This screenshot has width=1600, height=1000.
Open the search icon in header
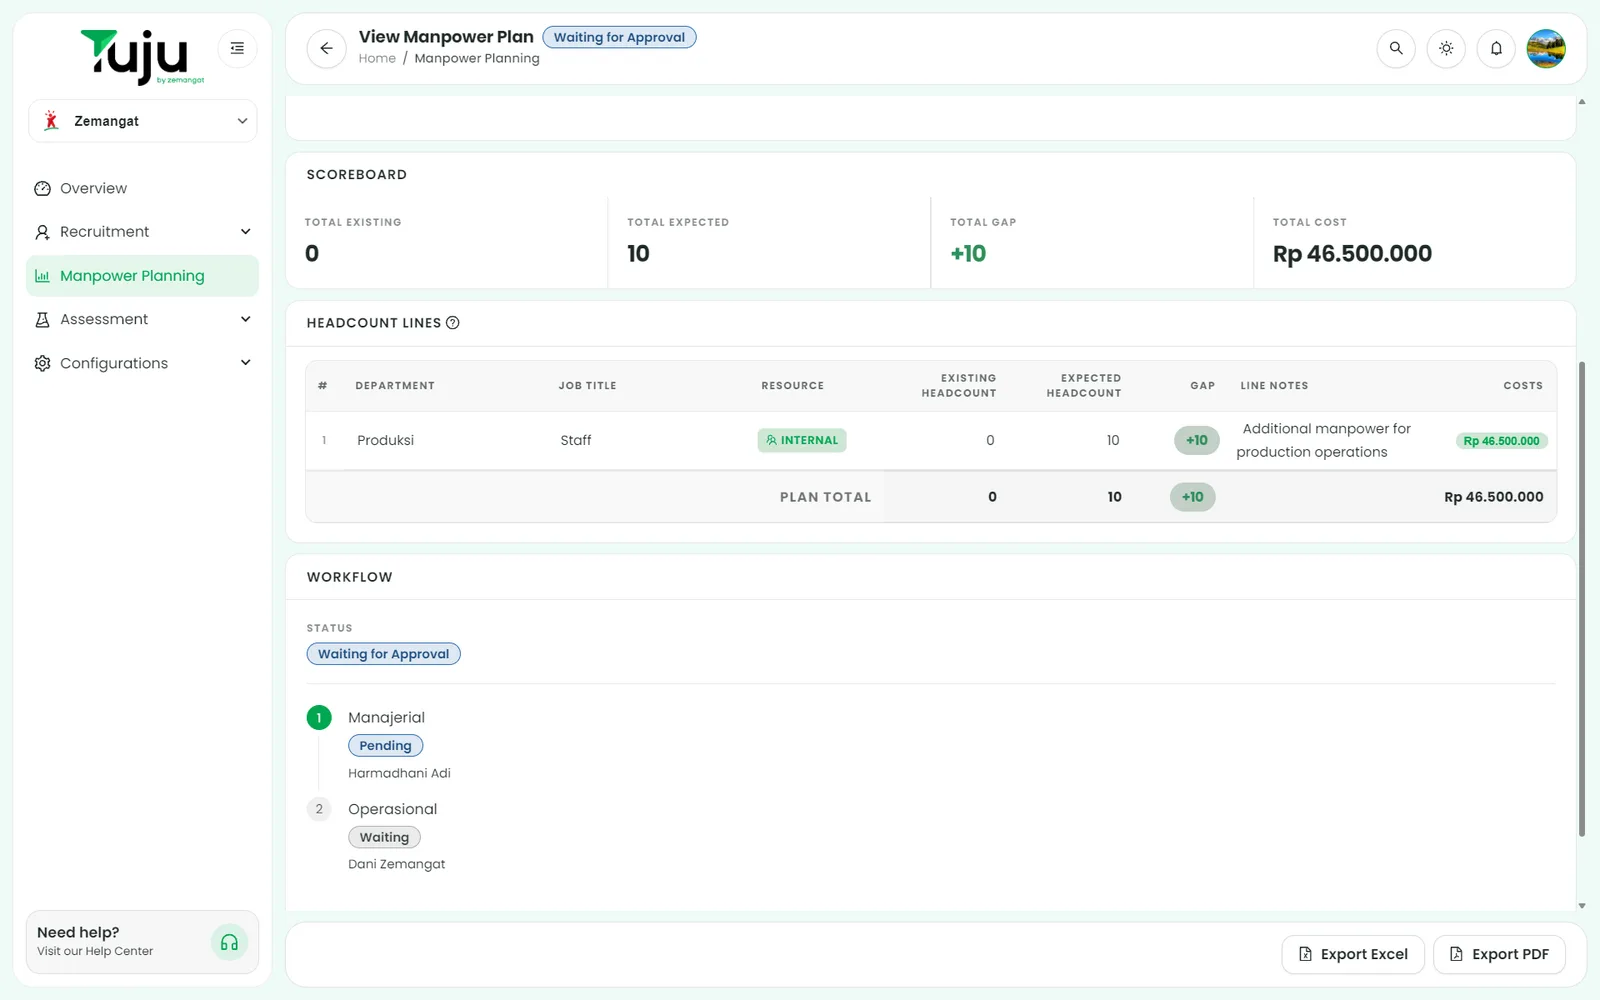1396,48
